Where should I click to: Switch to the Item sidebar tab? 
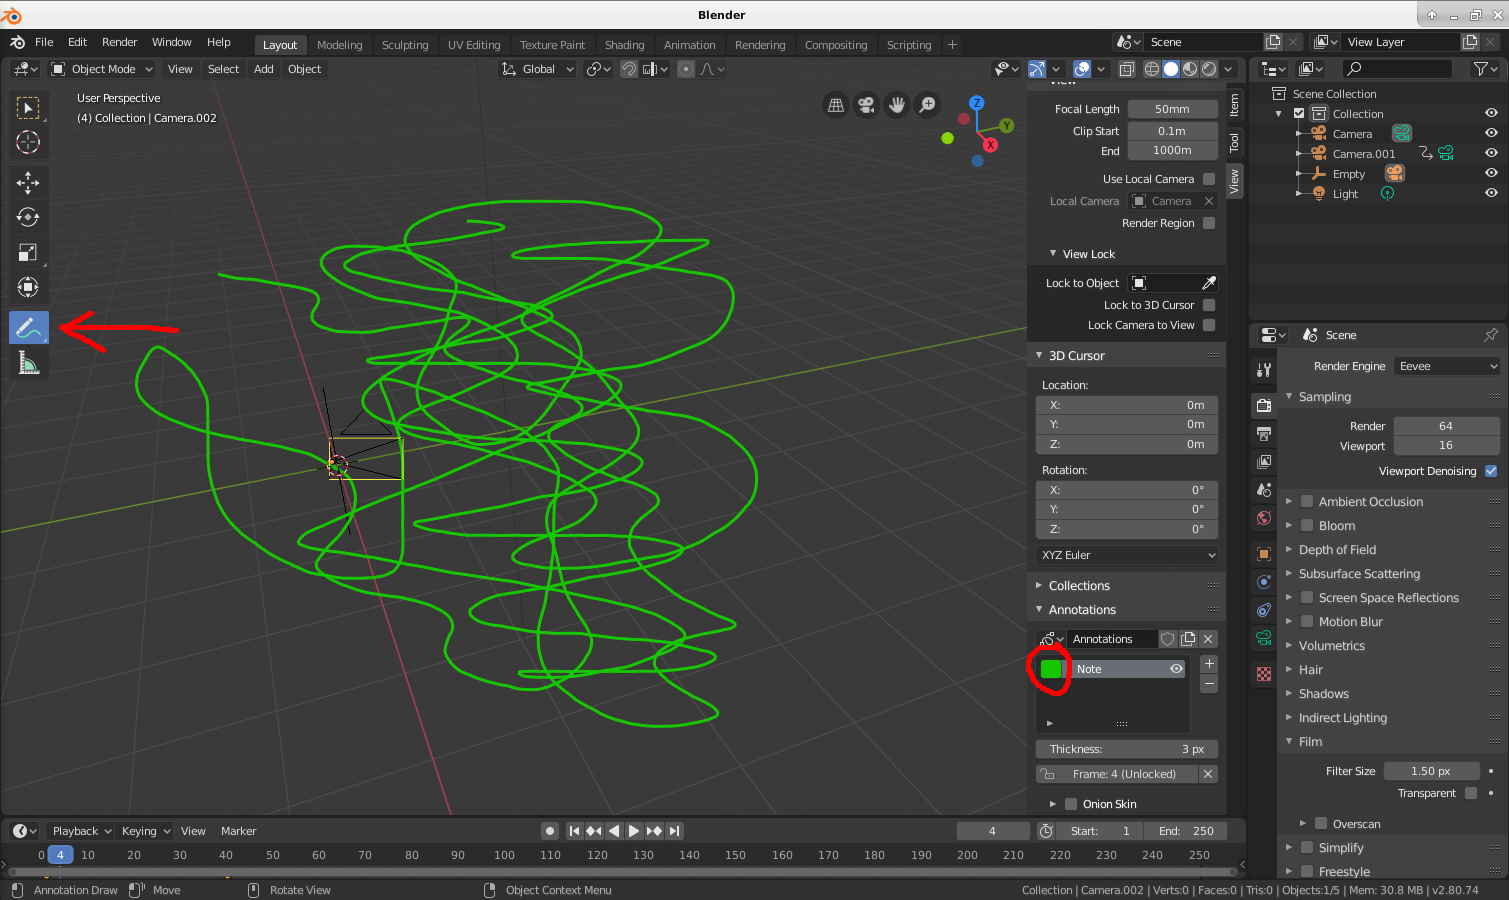click(1235, 104)
